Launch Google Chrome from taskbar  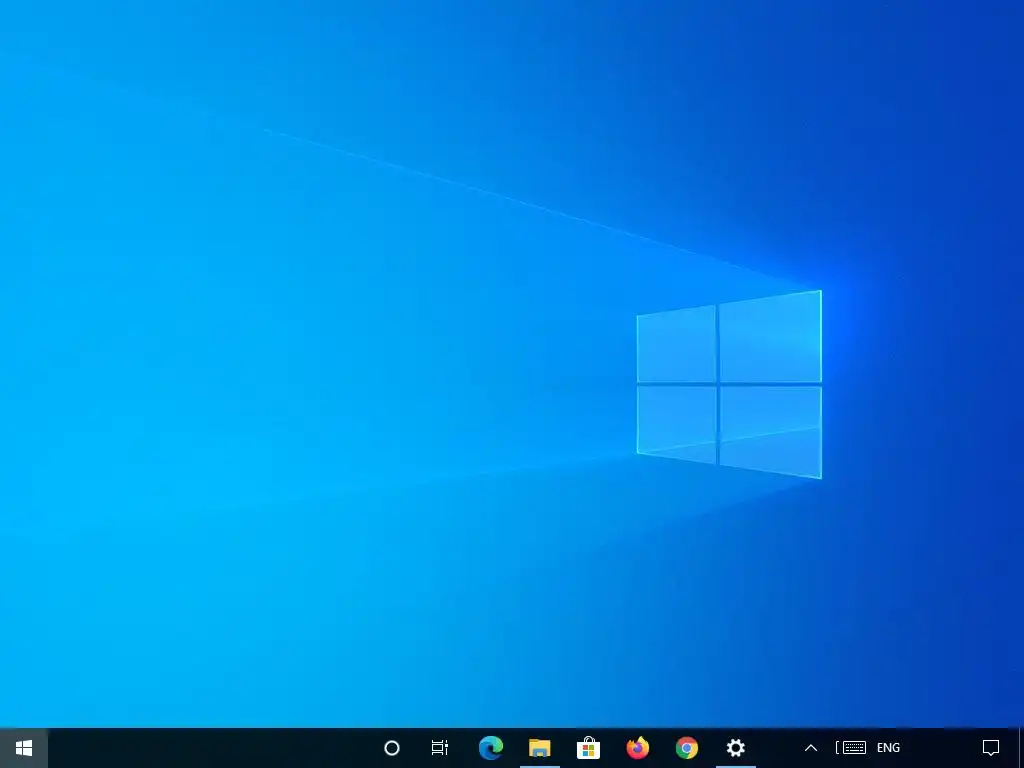686,748
